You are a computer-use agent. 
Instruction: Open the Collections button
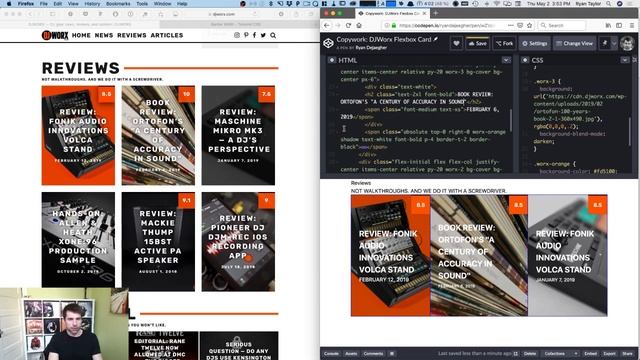[555, 353]
